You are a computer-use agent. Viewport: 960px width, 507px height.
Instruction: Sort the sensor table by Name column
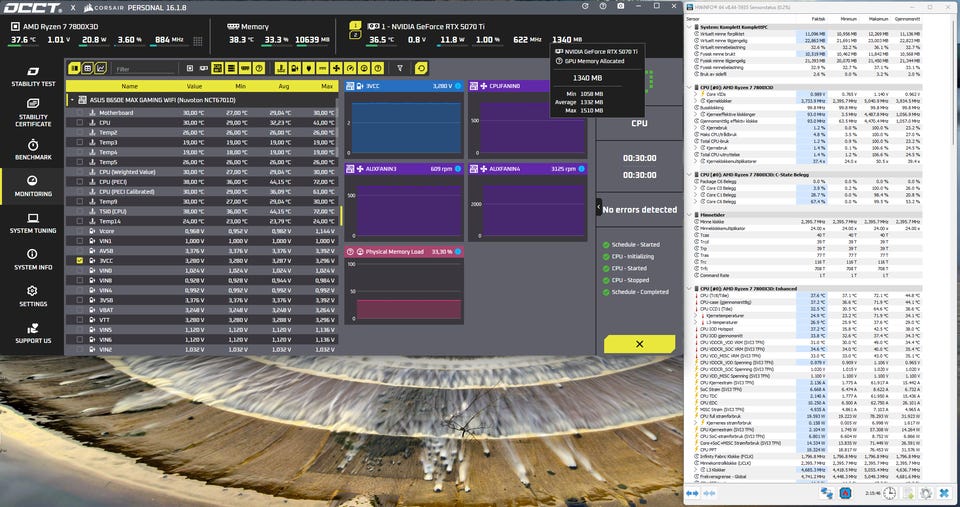[x=129, y=86]
